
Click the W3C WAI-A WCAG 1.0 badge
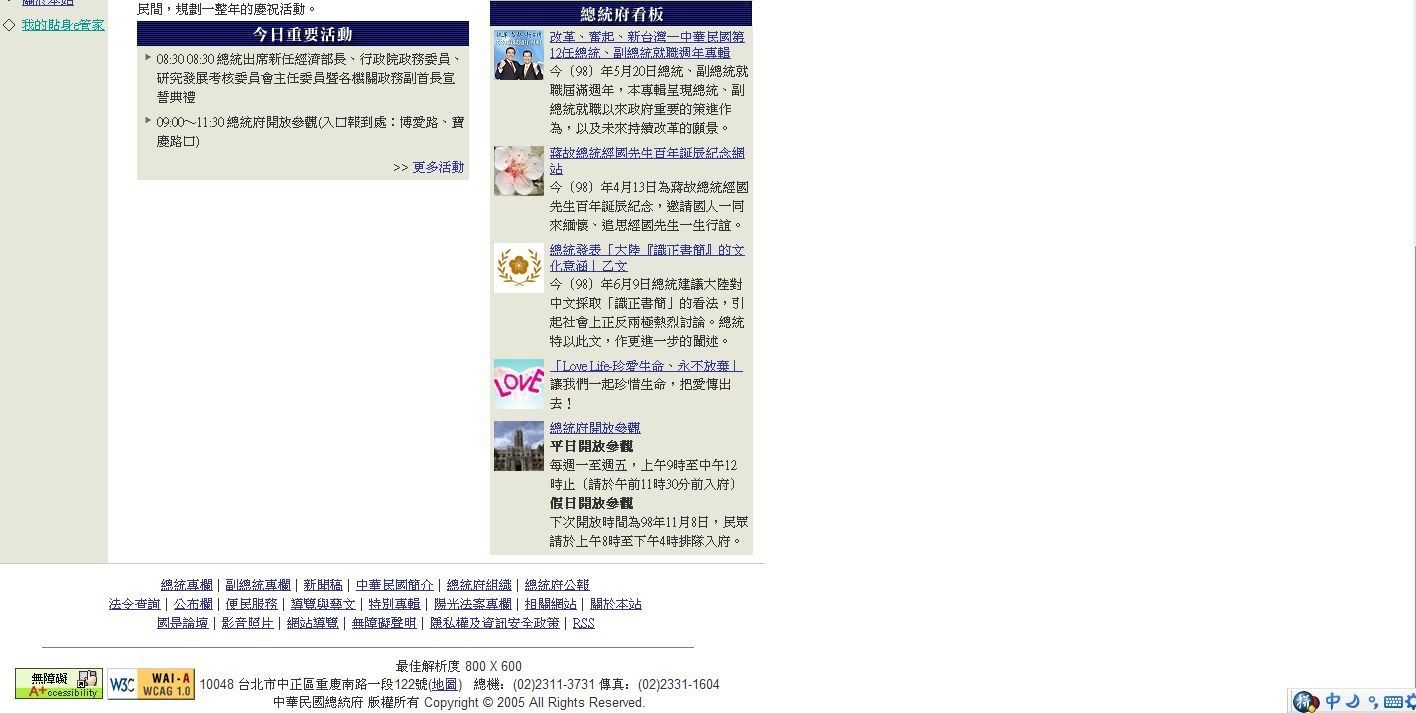151,684
